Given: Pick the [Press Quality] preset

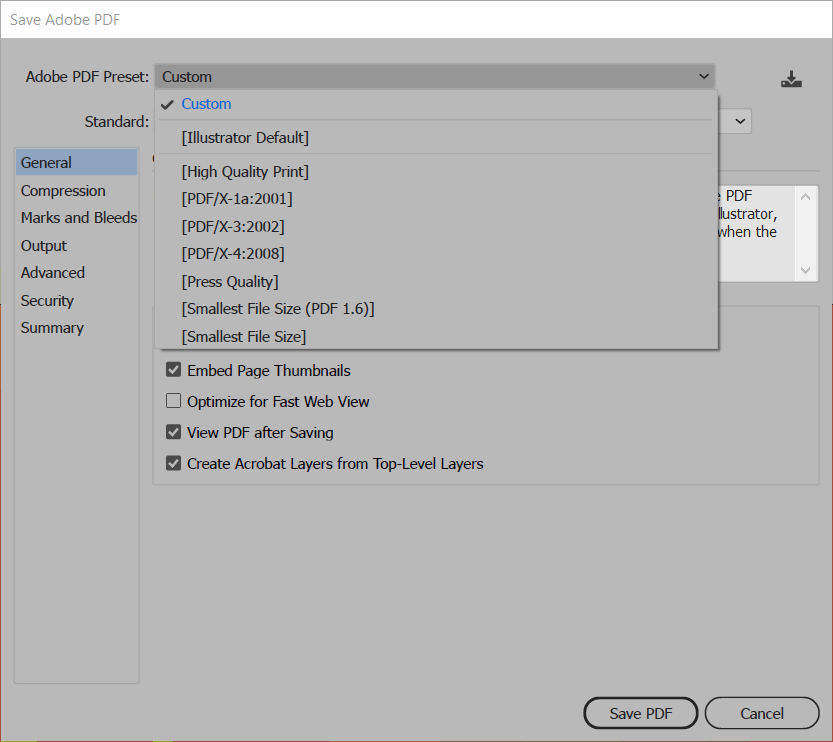Looking at the screenshot, I should pos(436,282).
